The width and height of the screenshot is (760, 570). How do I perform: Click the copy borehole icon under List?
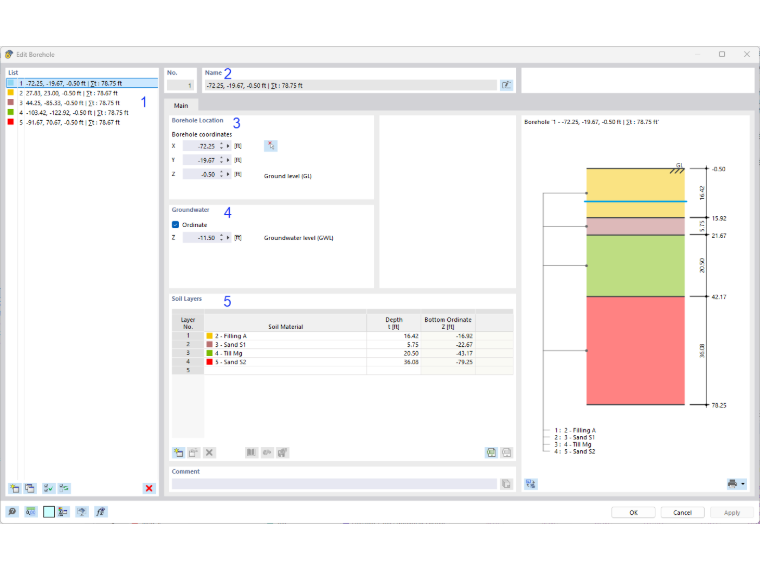(30, 488)
